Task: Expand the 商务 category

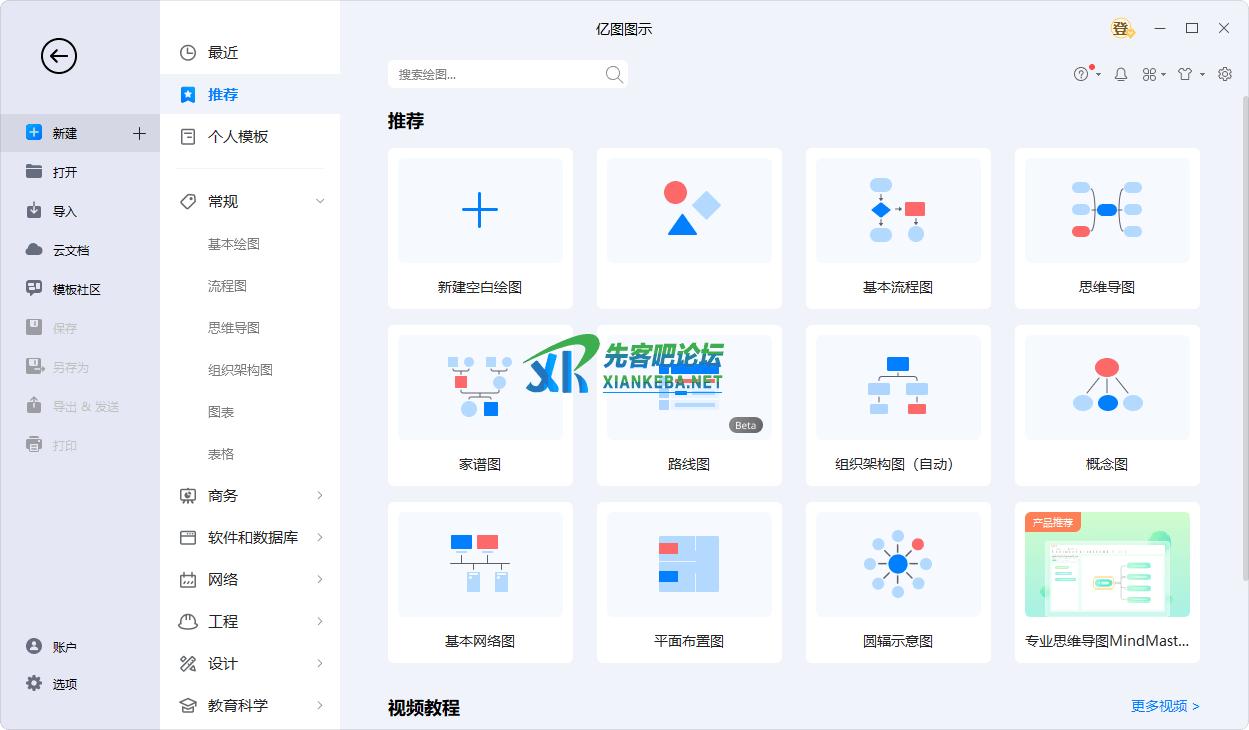Action: tap(320, 496)
